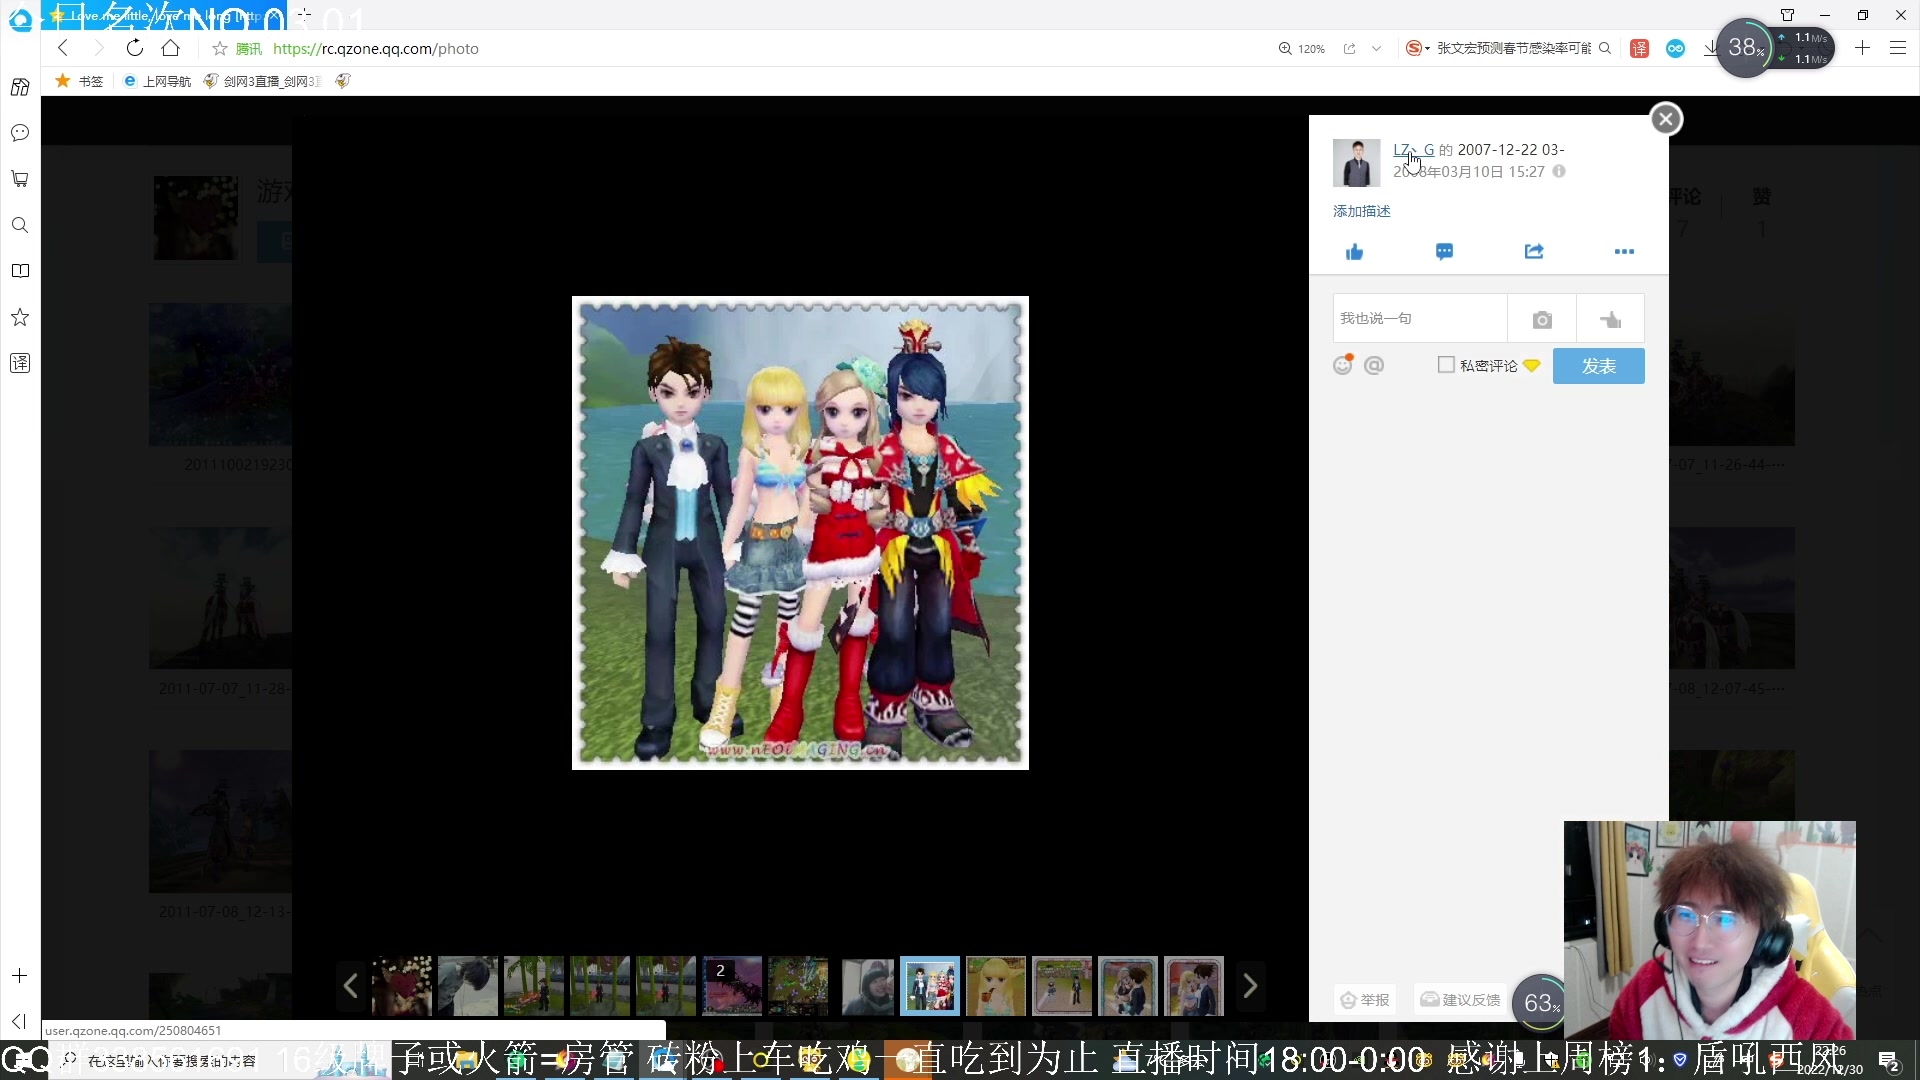
Task: Toggle the 私密评论 private comment checkbox
Action: tap(1446, 365)
